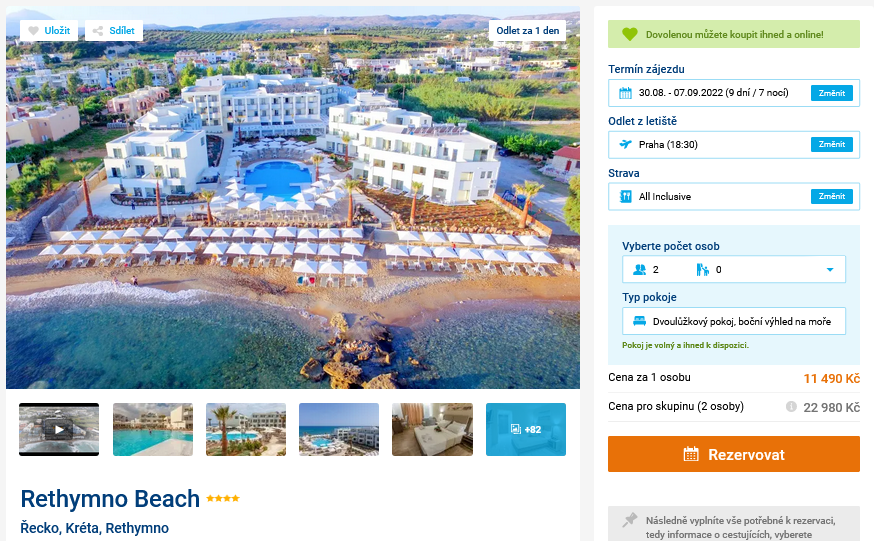Change departure airport with Změnit
Image resolution: width=874 pixels, height=541 pixels.
coord(832,144)
